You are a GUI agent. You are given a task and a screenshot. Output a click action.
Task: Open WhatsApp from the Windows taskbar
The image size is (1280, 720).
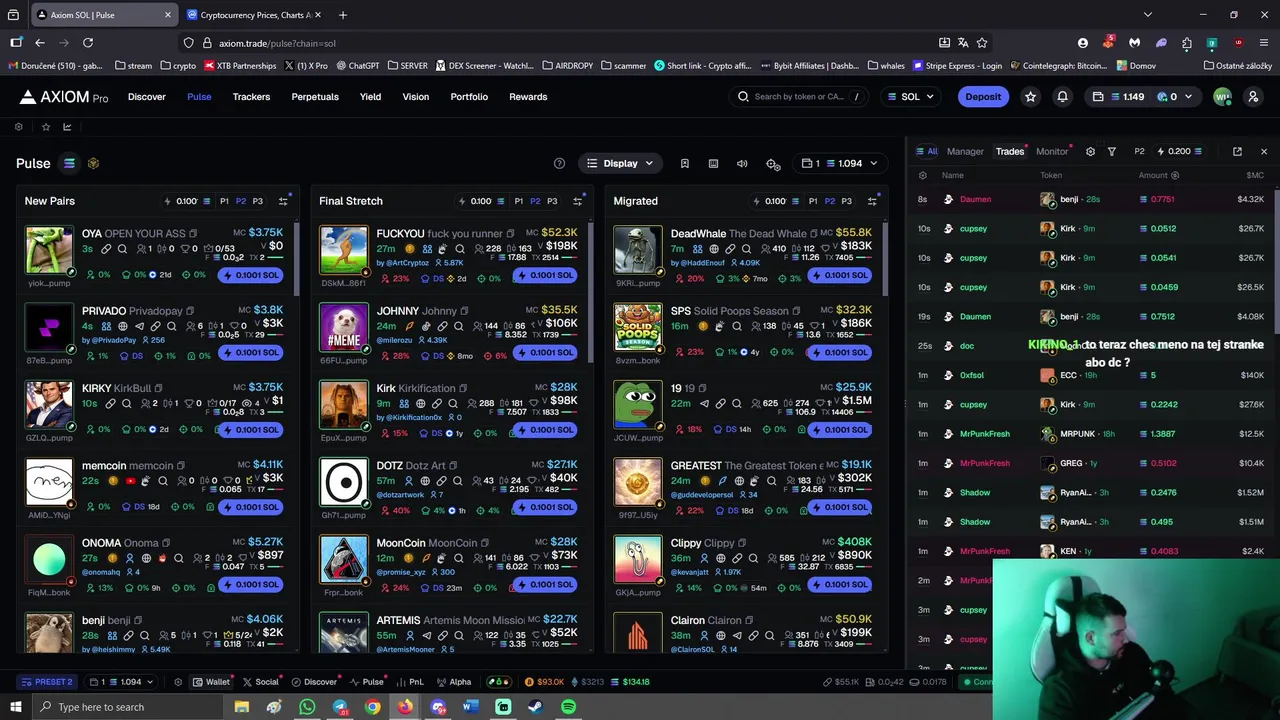tap(307, 707)
